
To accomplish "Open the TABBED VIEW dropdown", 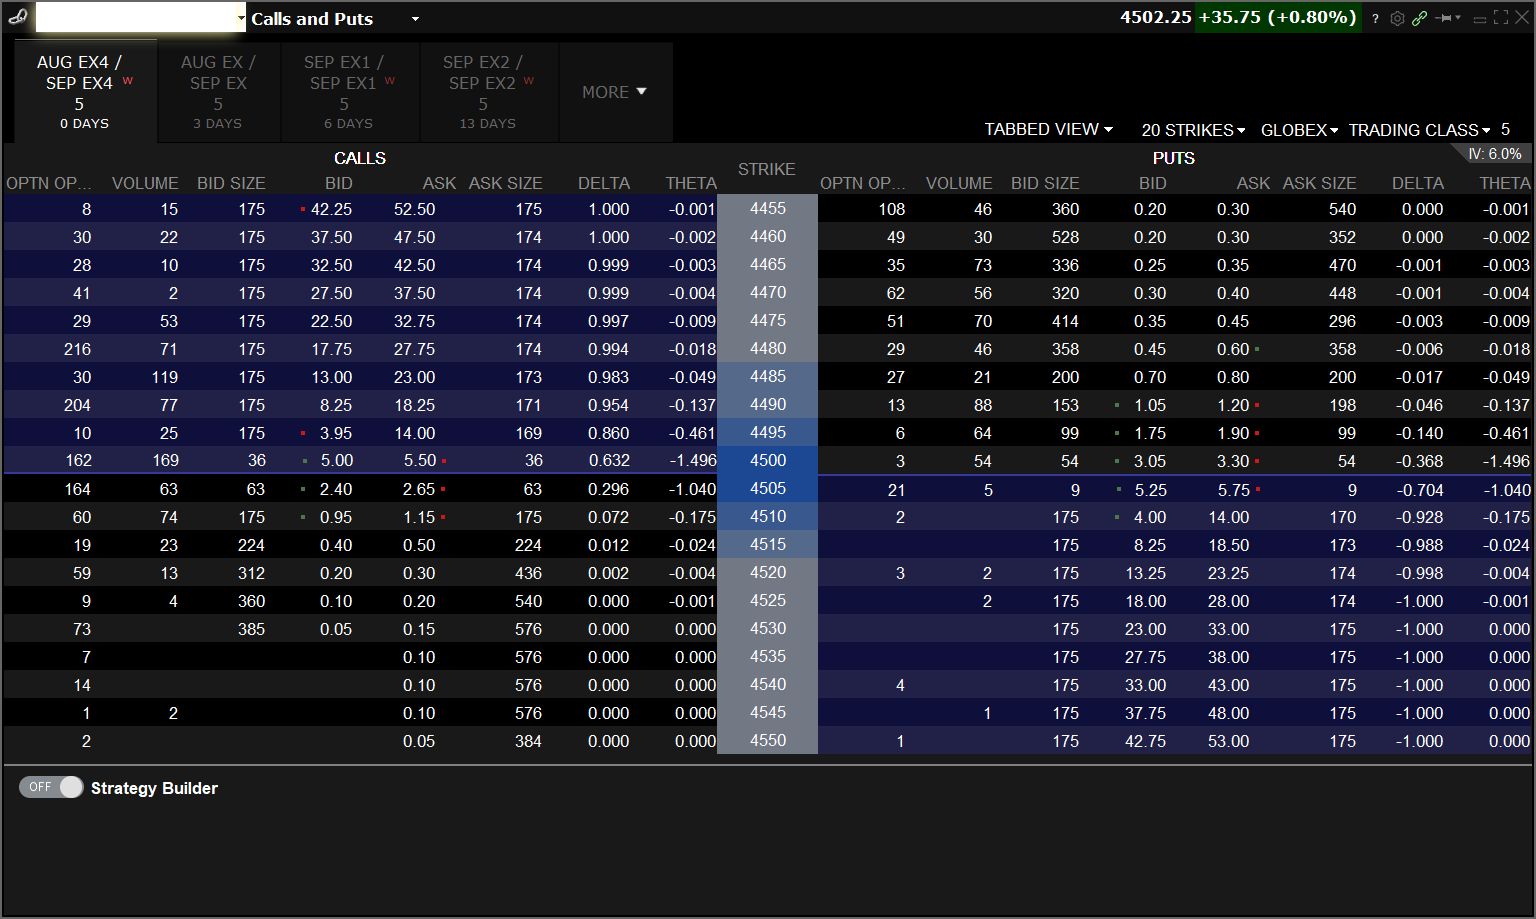I will click(1048, 130).
